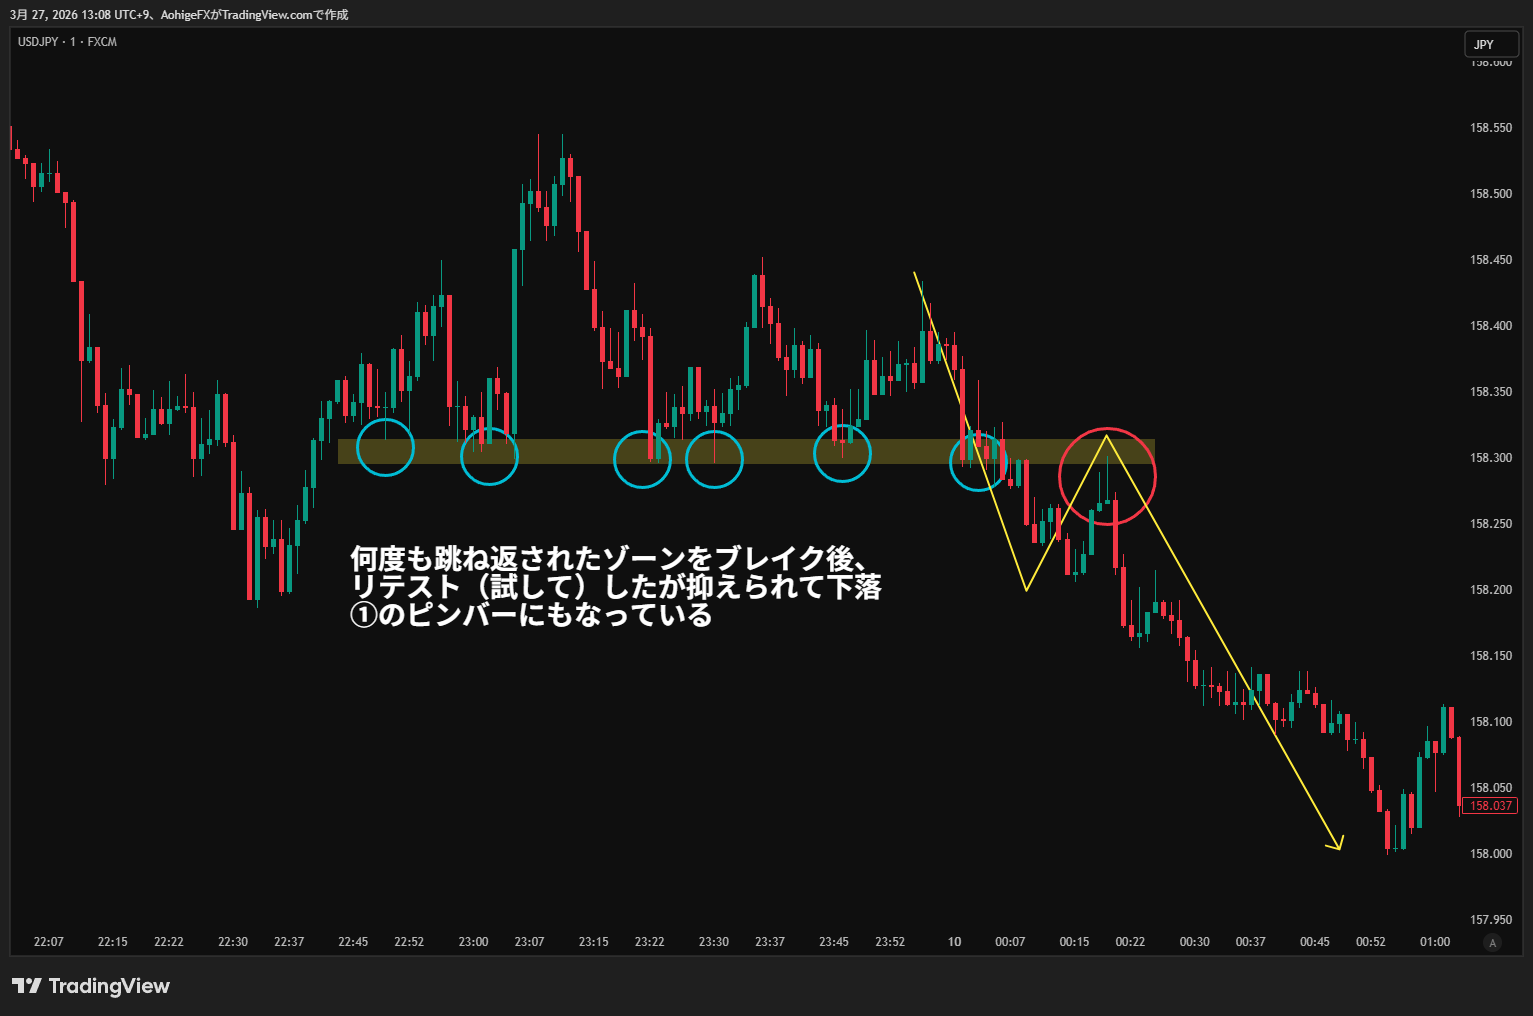Open the JPY currency selector

[1491, 44]
